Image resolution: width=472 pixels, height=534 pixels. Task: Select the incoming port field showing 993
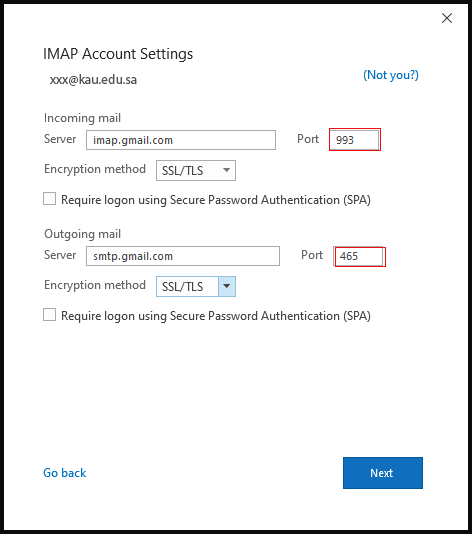[x=354, y=140]
